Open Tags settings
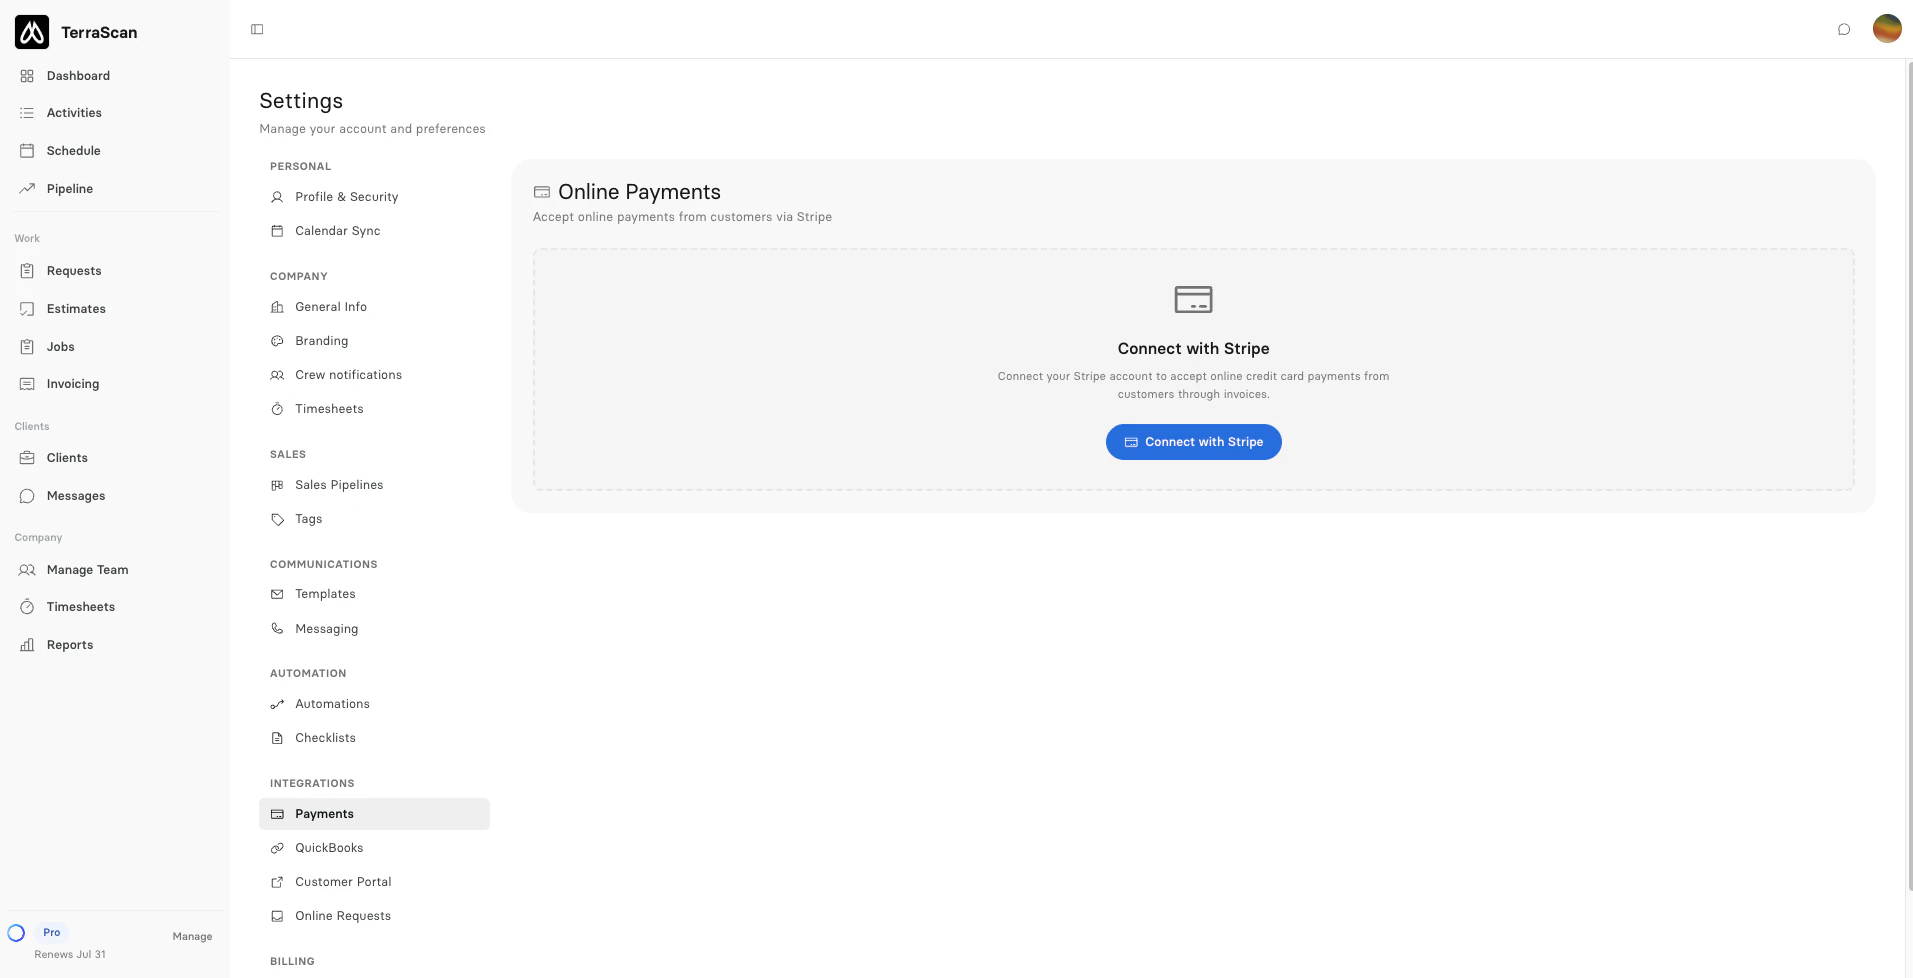The height and width of the screenshot is (978, 1913). coord(374,519)
